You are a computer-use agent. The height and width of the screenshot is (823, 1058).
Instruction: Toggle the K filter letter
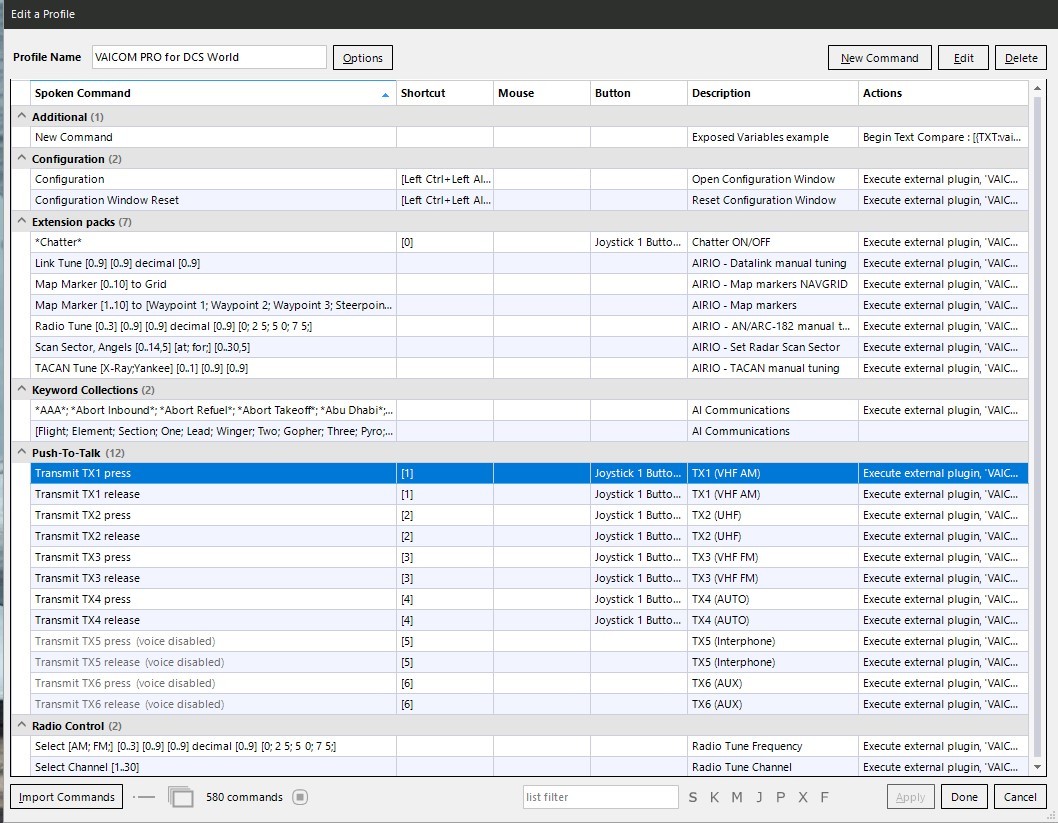point(714,797)
